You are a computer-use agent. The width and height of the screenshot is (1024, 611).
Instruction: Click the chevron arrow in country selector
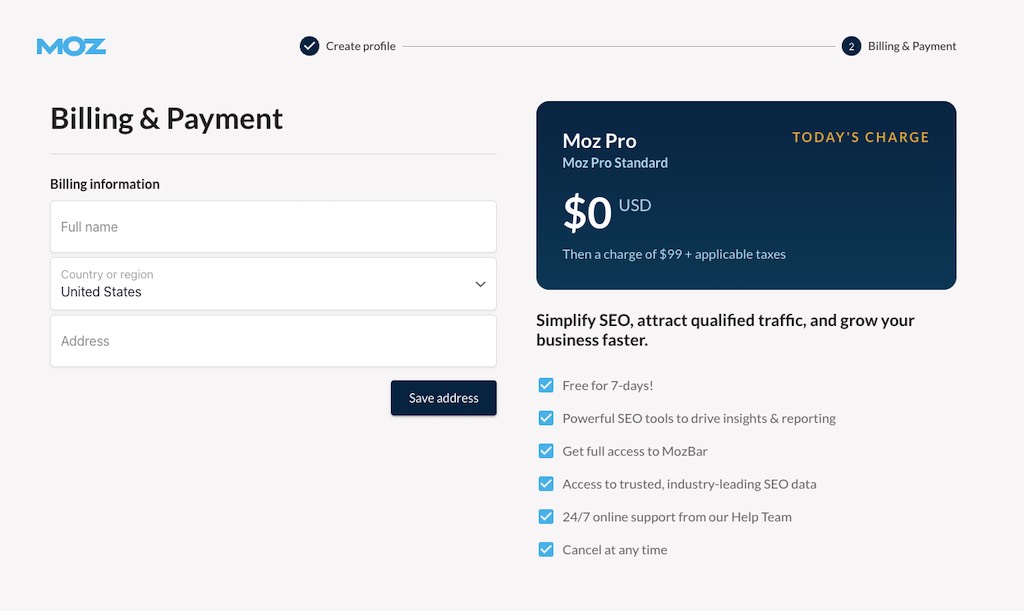click(x=480, y=284)
